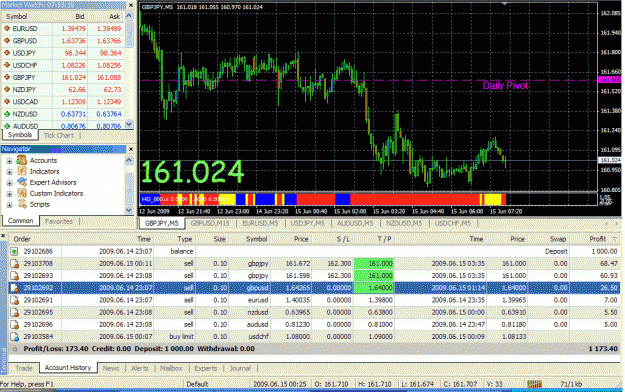The width and height of the screenshot is (625, 392).
Task: Open the USDJPY,M5 chart tab
Action: (307, 223)
